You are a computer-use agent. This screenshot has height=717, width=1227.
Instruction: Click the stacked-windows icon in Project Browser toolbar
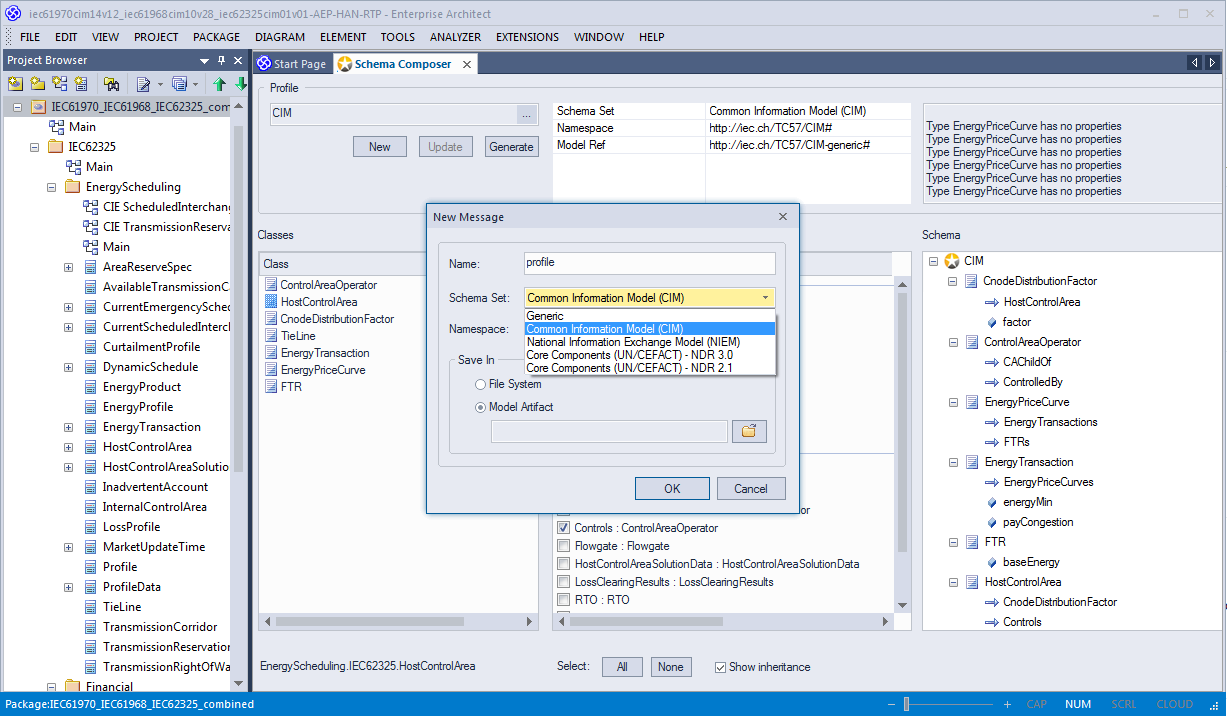[179, 84]
